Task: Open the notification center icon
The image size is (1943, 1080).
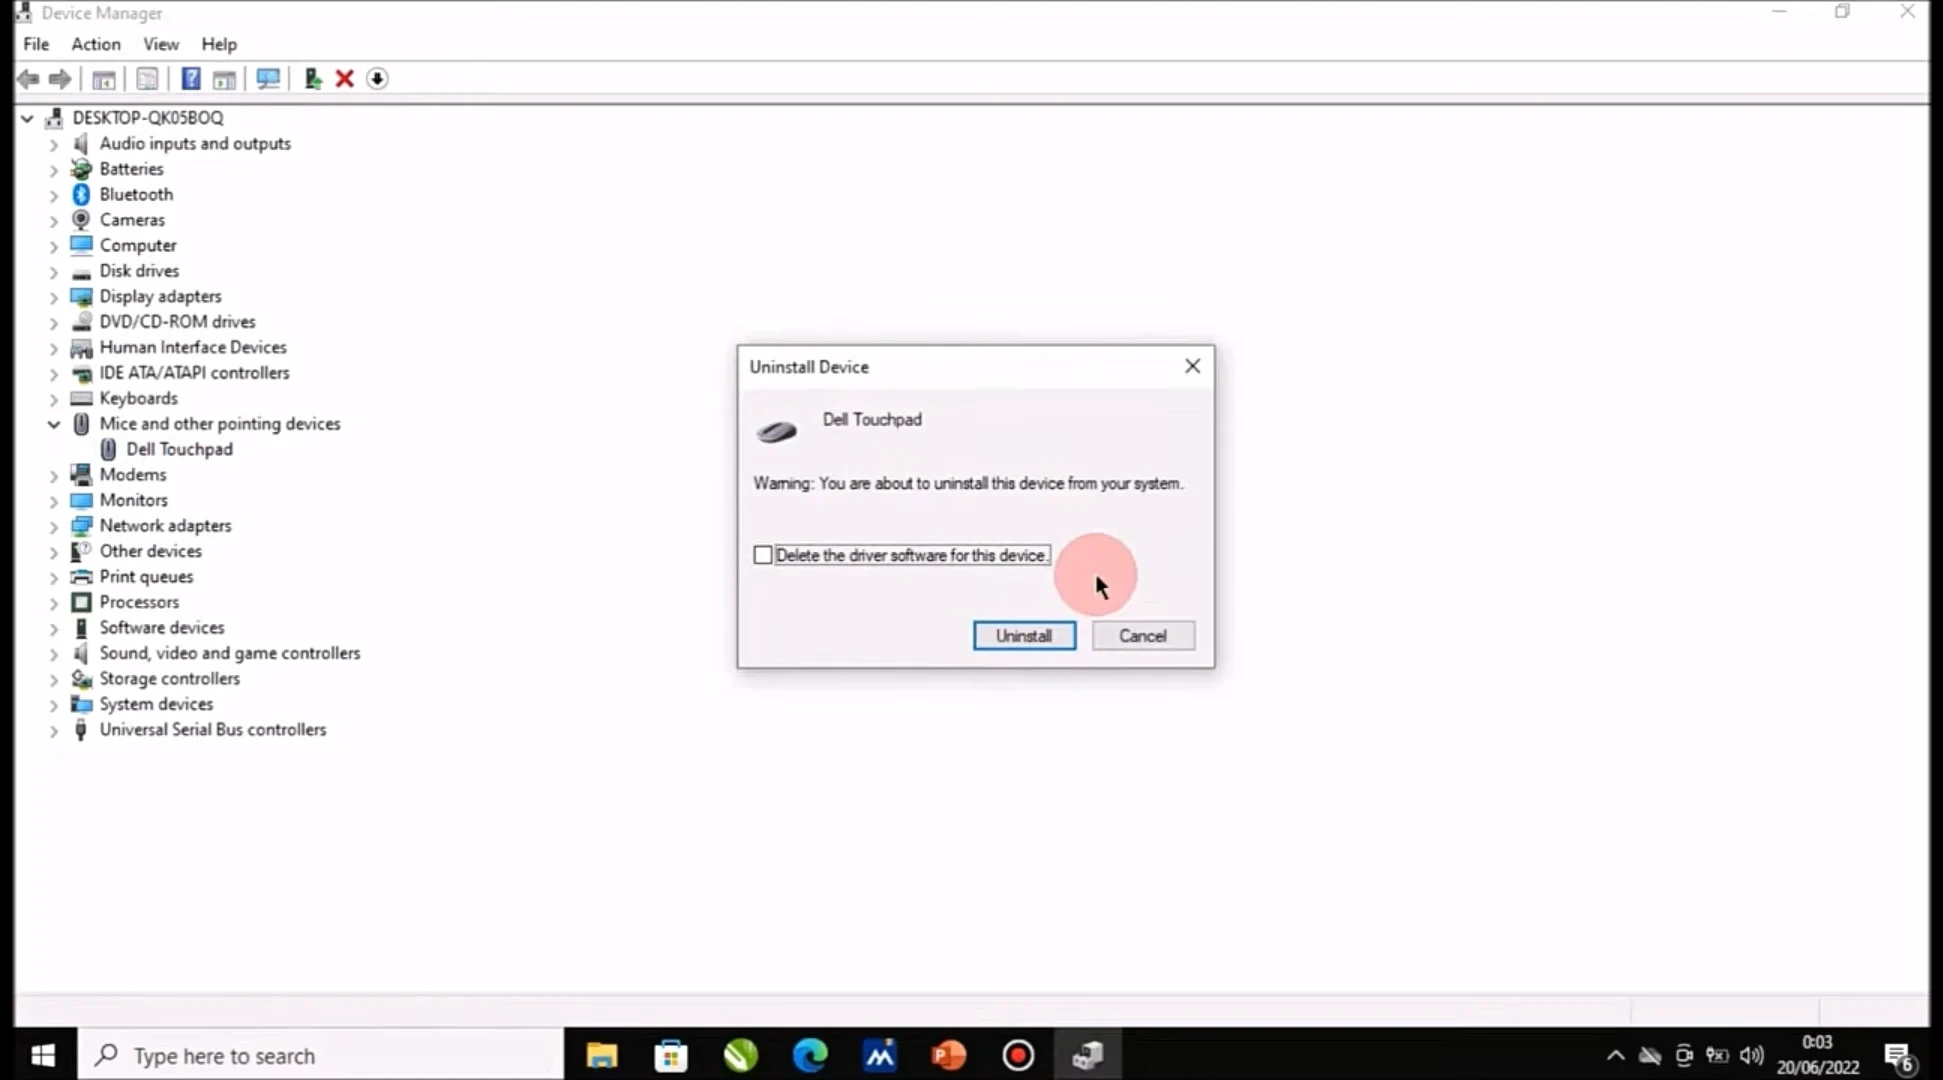Action: [x=1898, y=1057]
